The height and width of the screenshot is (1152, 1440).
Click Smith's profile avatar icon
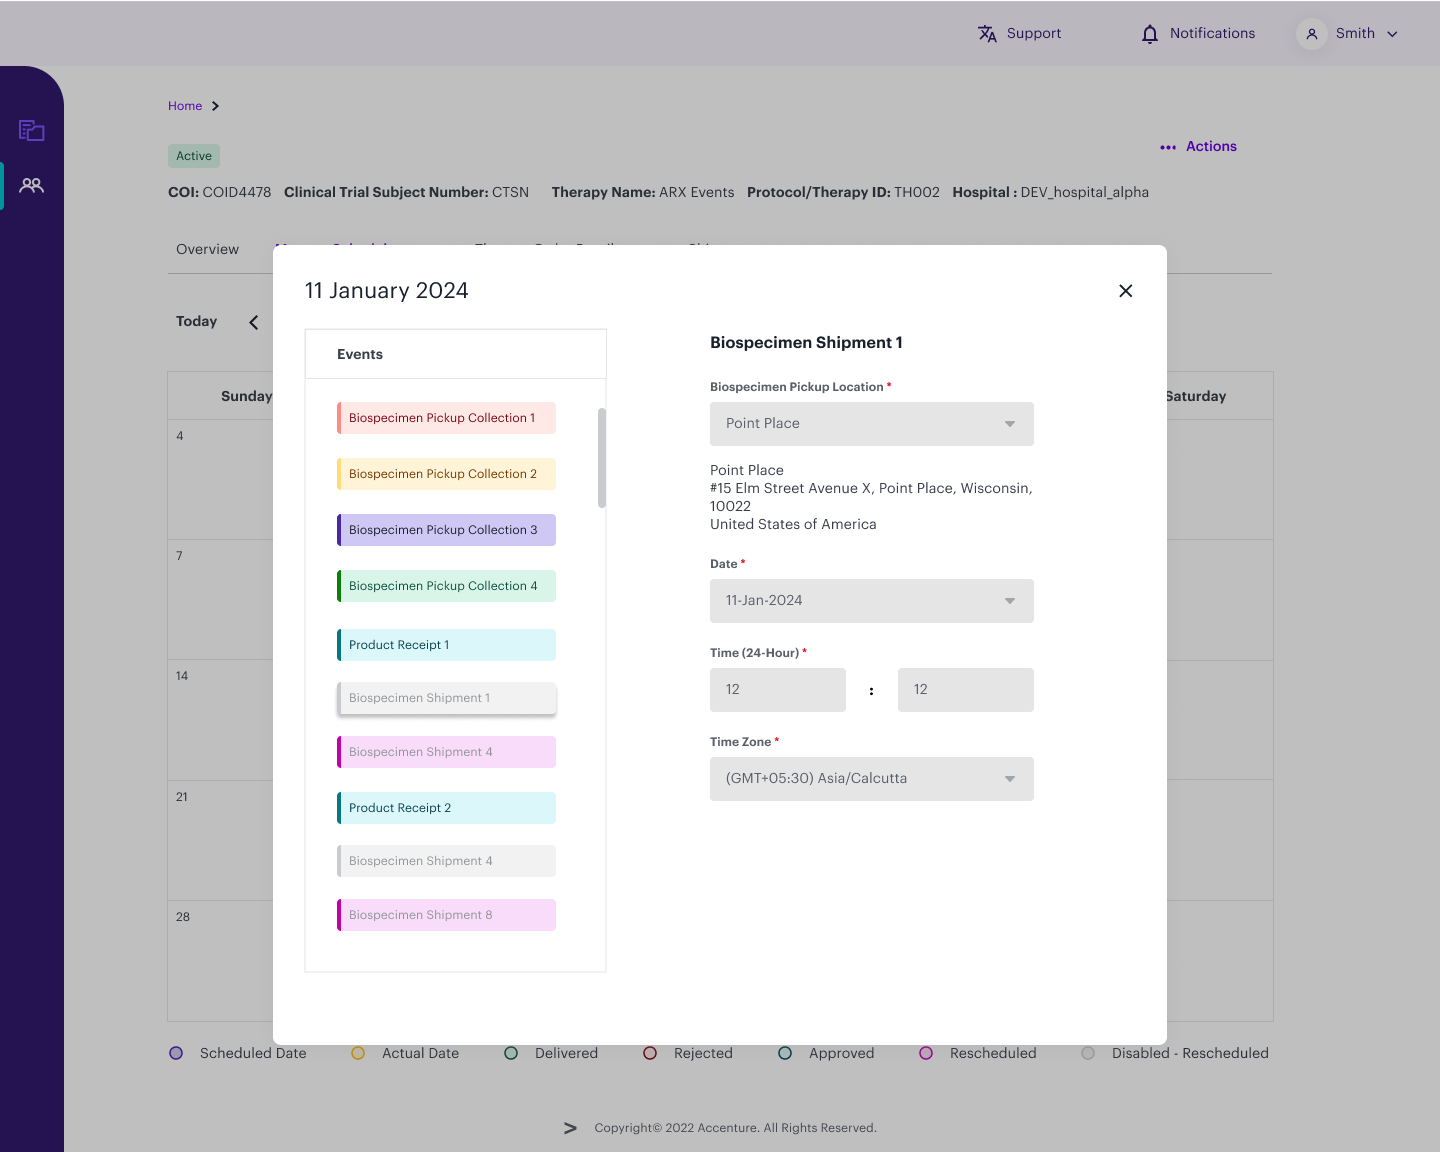(1311, 33)
